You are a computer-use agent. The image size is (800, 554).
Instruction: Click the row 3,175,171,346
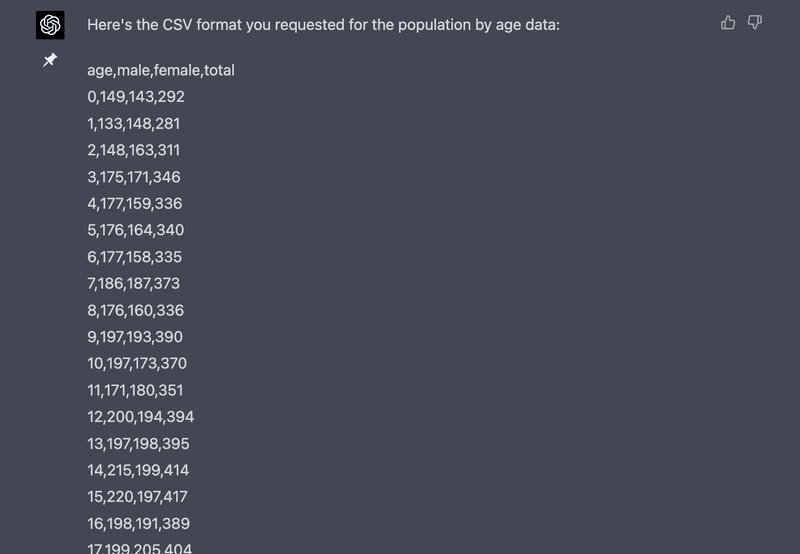tap(134, 177)
